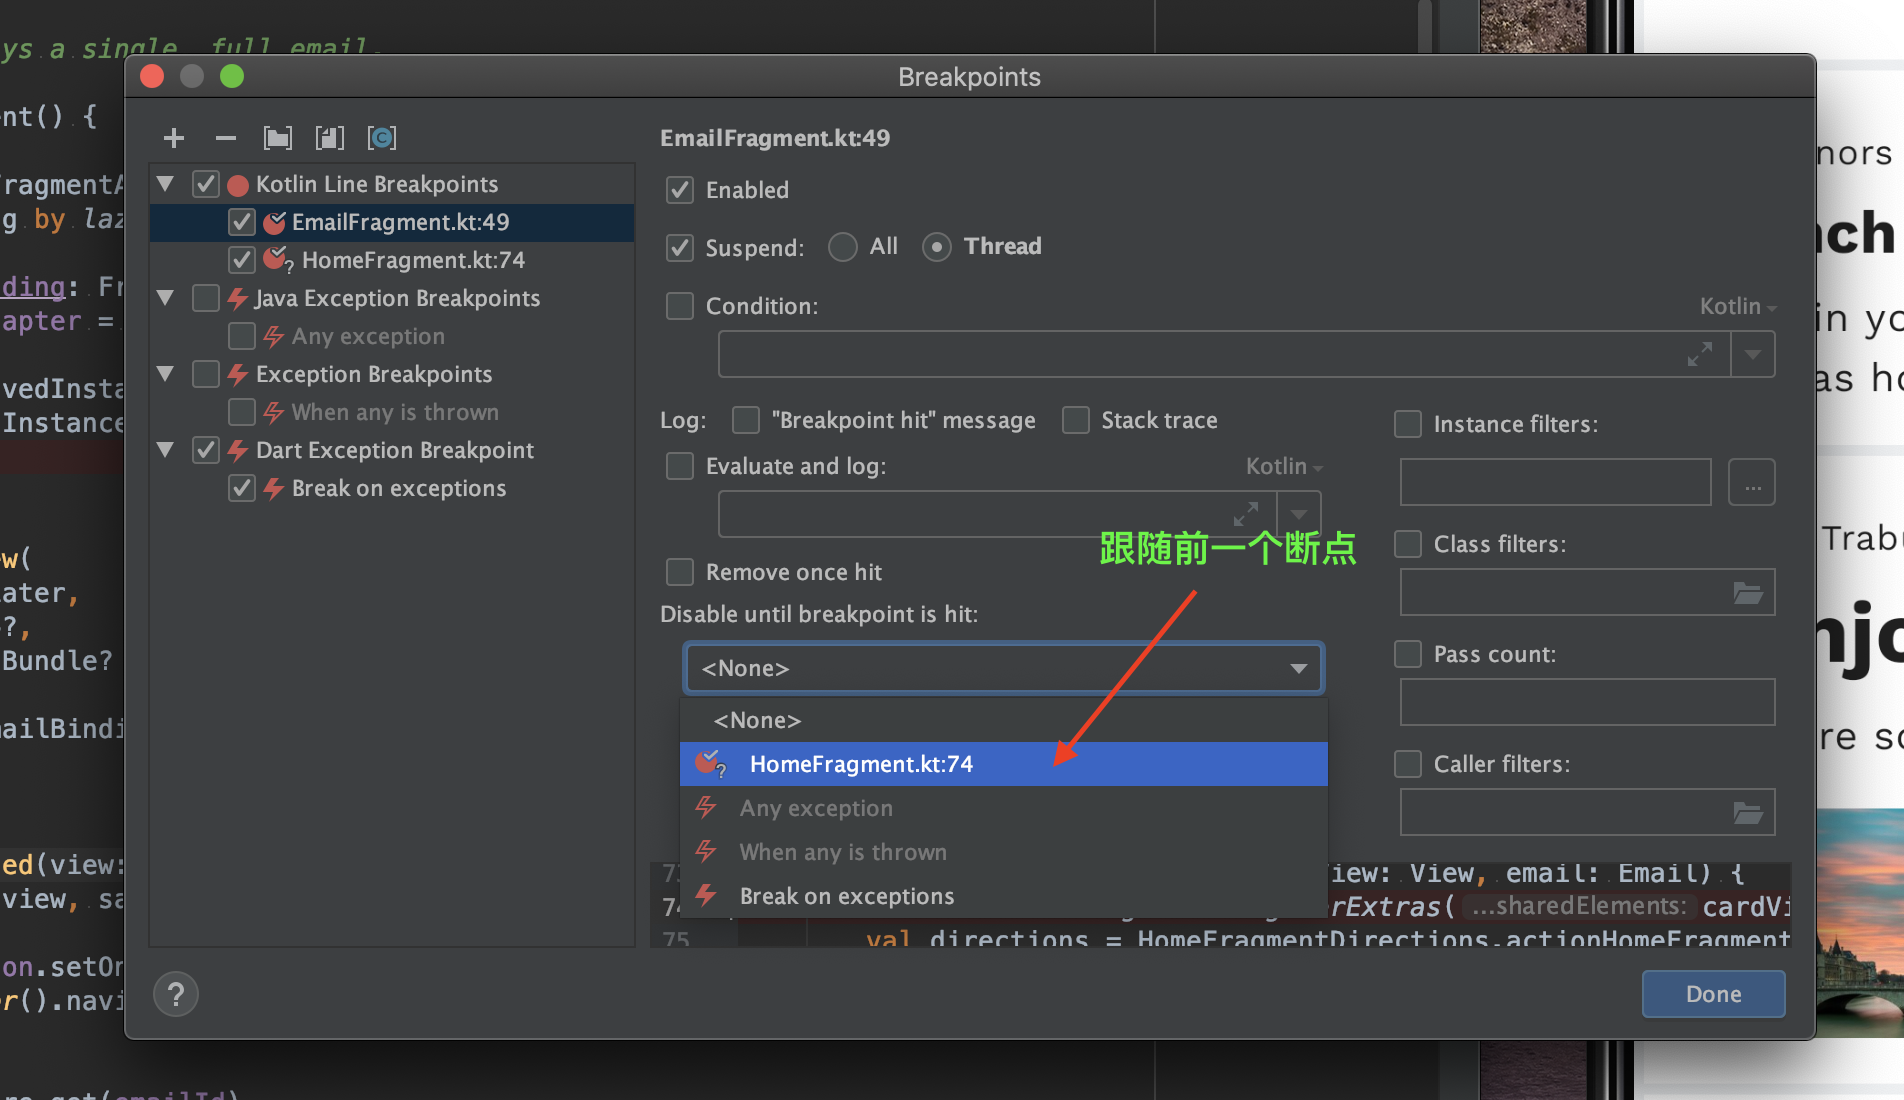Enable Remove once hit checkbox
This screenshot has height=1100, width=1904.
[x=680, y=572]
